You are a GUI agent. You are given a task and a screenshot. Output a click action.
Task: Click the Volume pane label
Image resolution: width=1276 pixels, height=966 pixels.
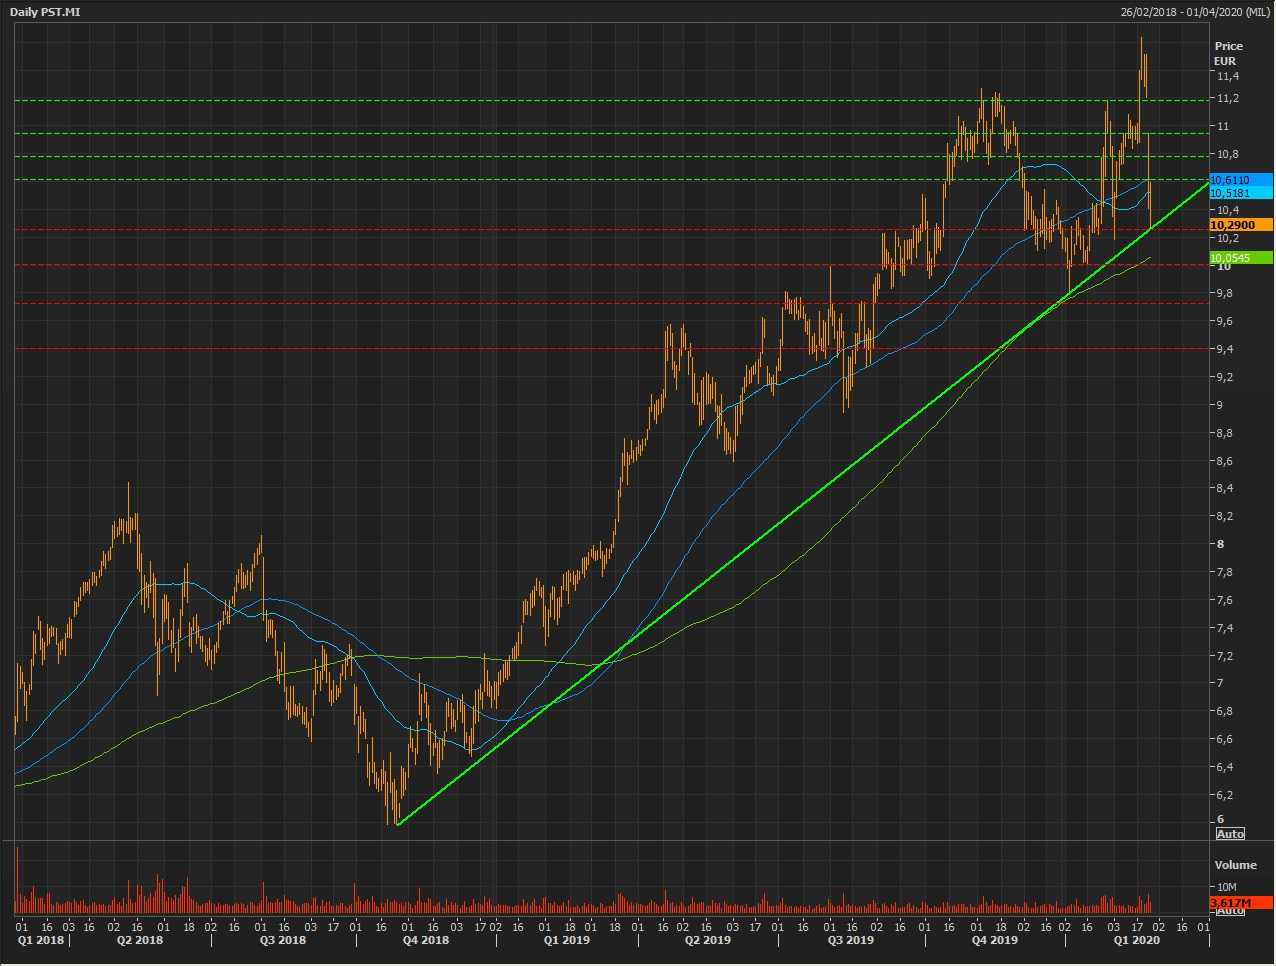(x=1235, y=865)
